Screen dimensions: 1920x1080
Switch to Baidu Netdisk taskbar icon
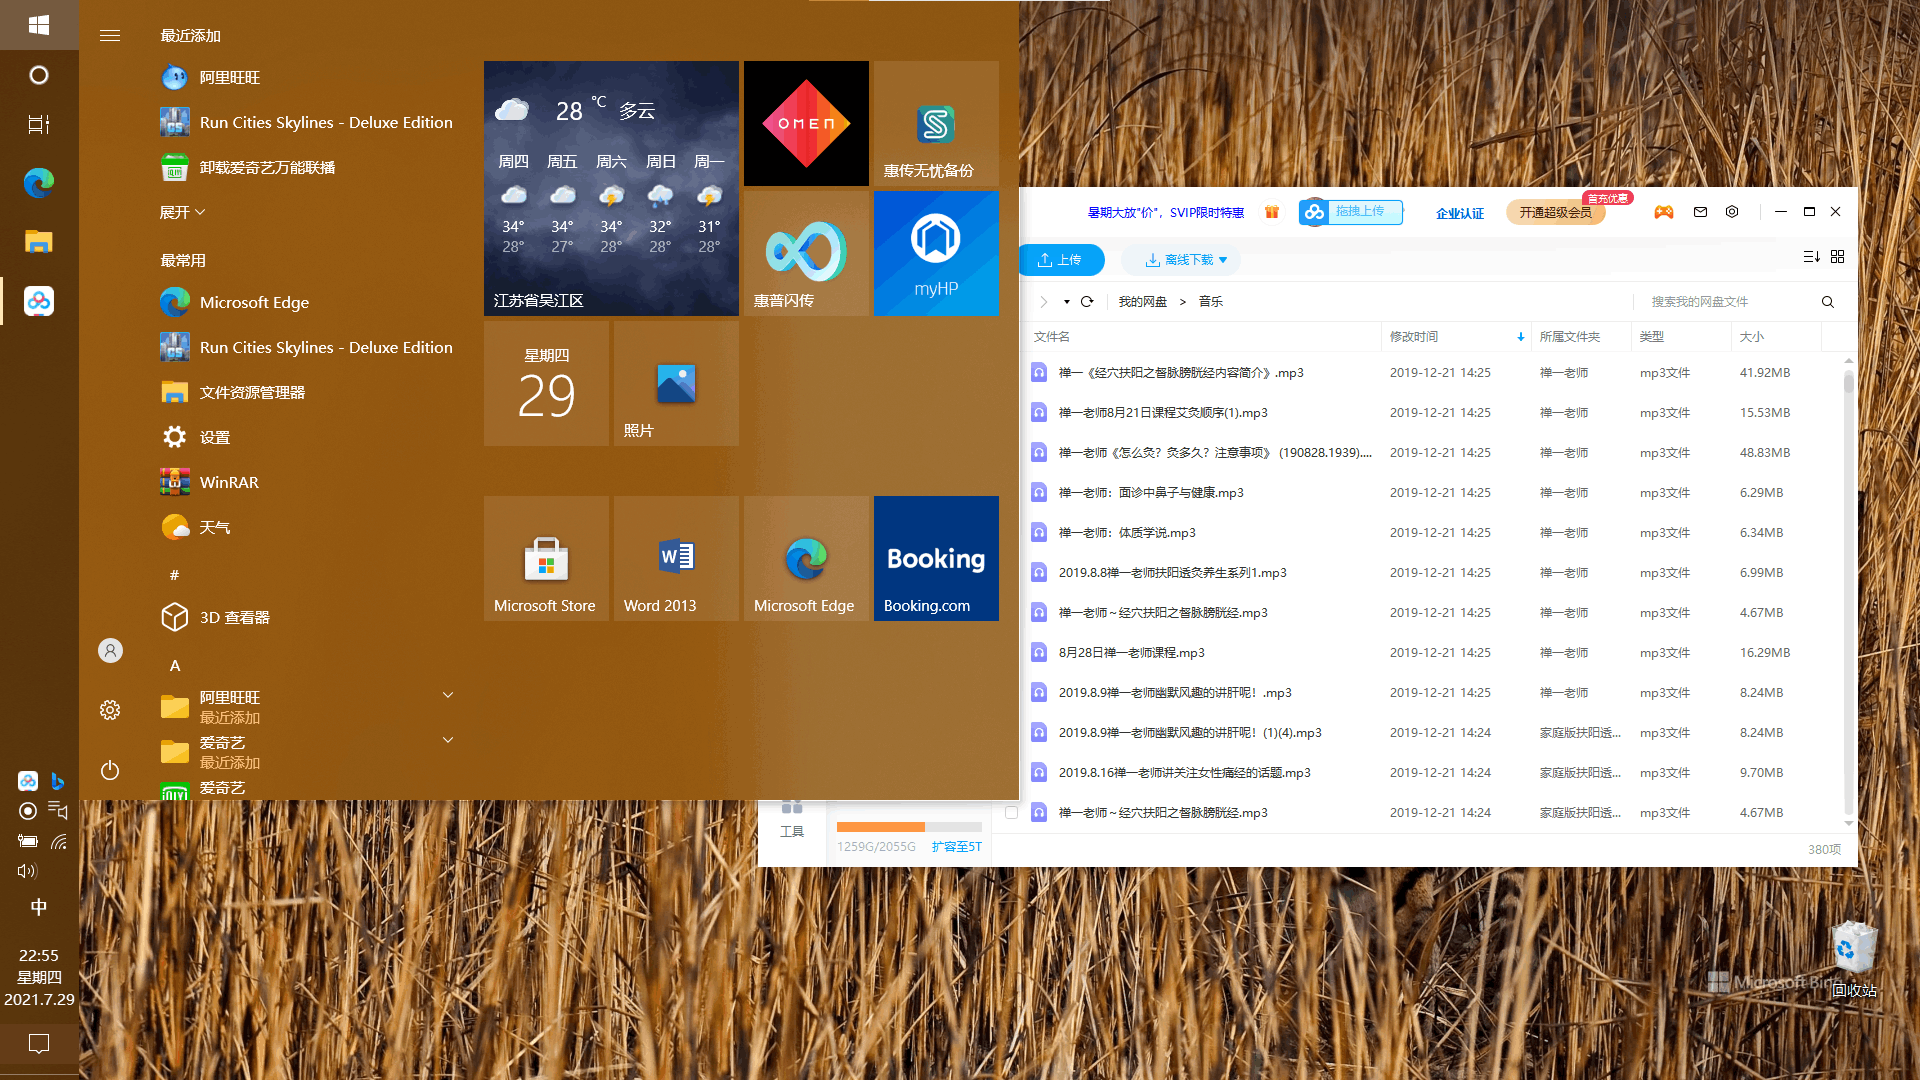[39, 301]
